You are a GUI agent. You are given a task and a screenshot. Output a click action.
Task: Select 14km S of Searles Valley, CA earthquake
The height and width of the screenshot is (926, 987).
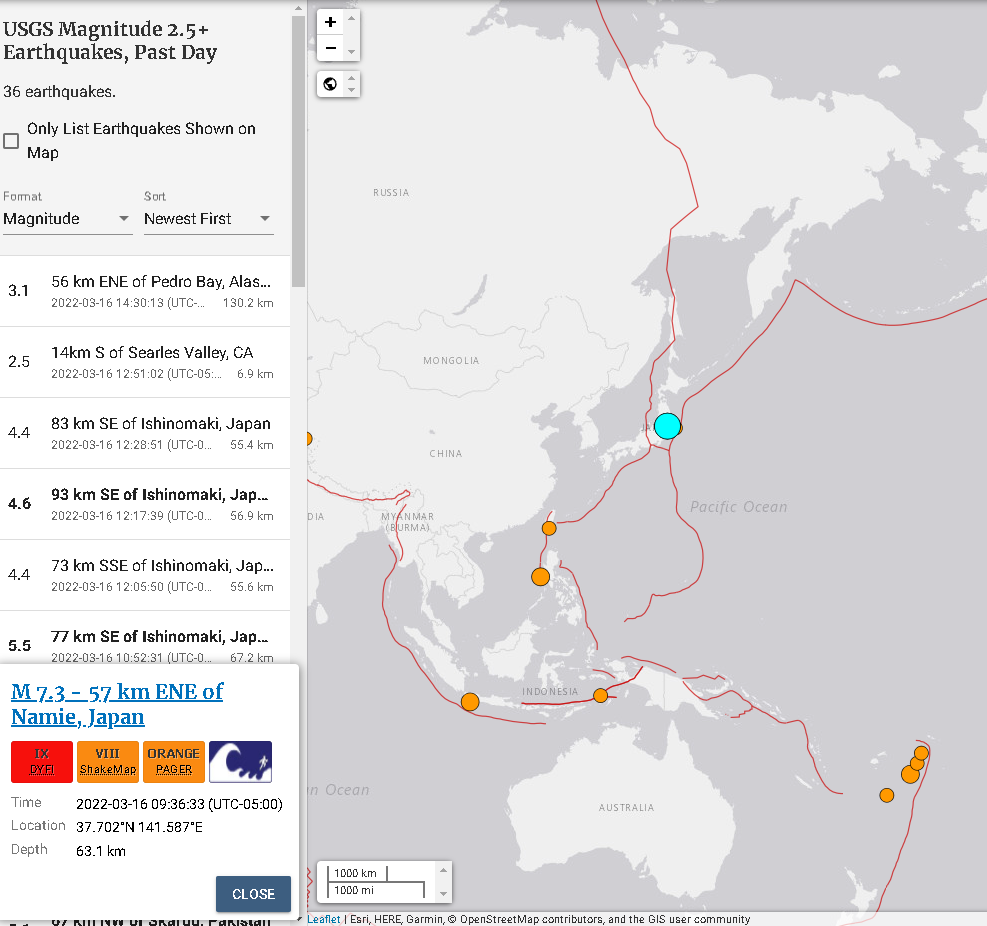coord(145,362)
